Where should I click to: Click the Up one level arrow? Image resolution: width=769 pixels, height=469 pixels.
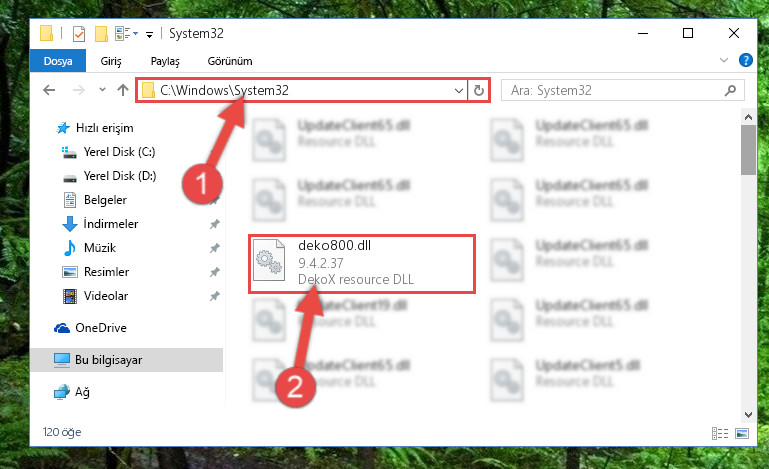(x=123, y=90)
